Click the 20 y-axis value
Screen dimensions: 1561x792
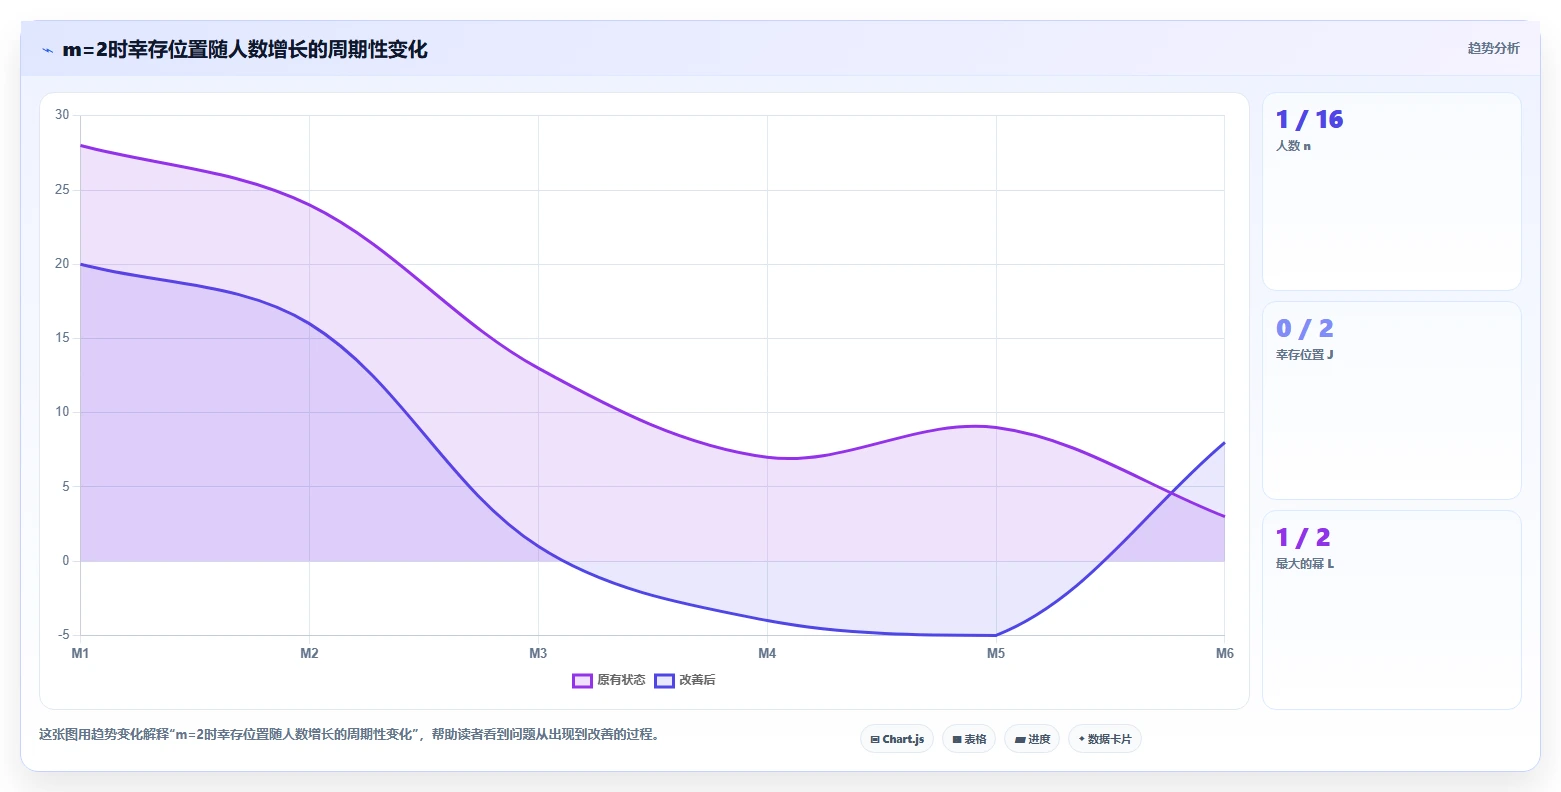63,264
